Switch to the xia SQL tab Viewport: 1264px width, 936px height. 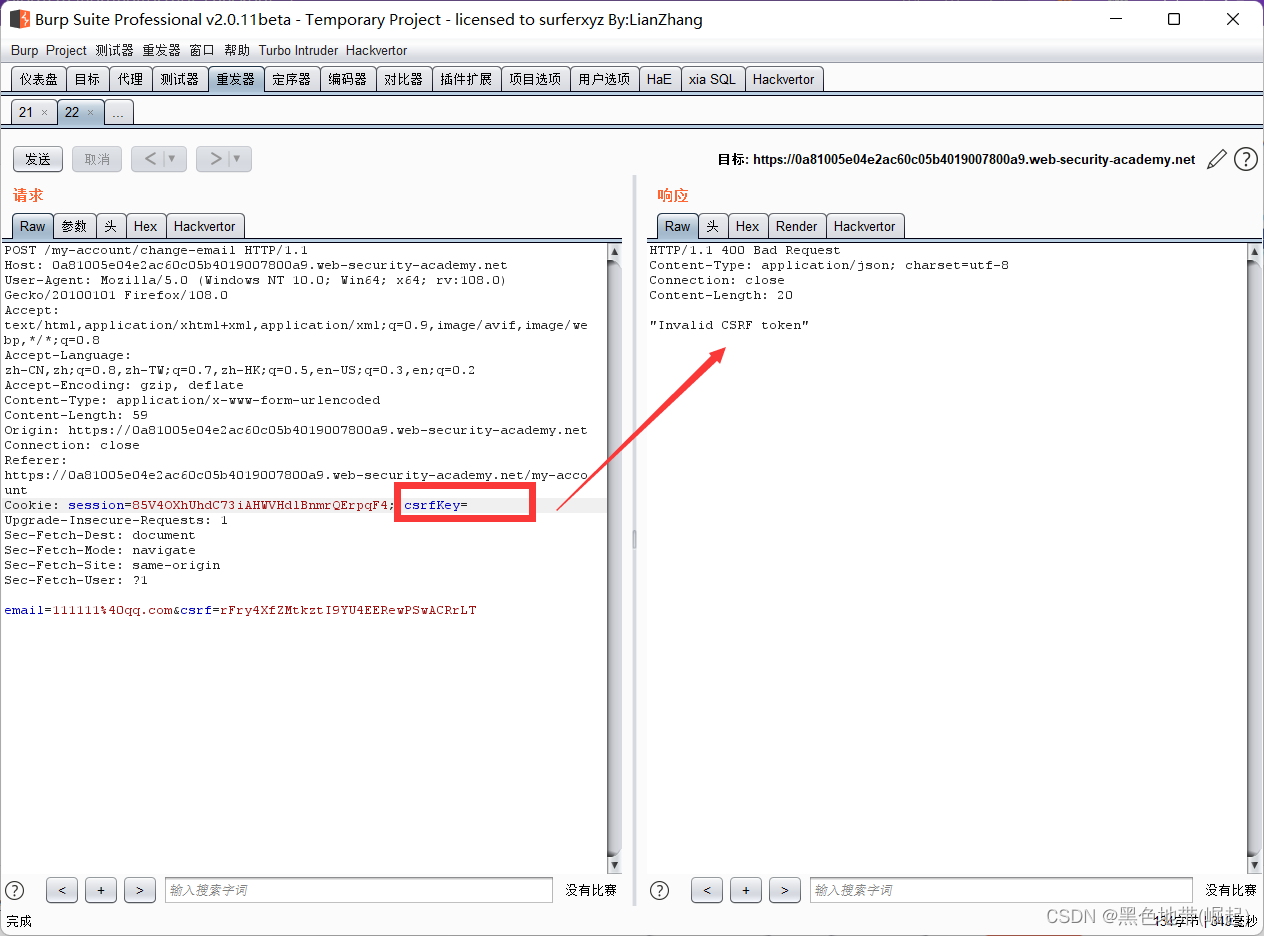712,79
